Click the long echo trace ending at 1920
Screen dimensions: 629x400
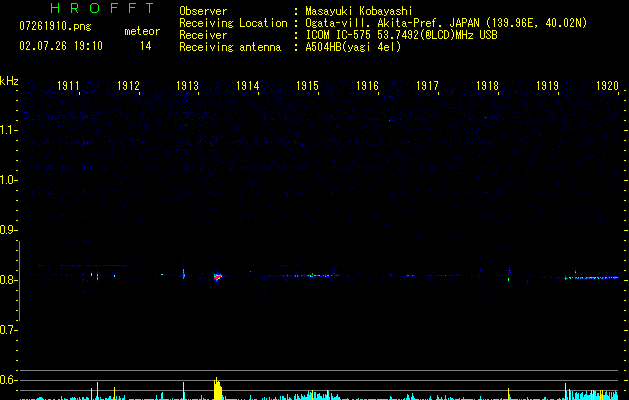pyautogui.click(x=591, y=277)
